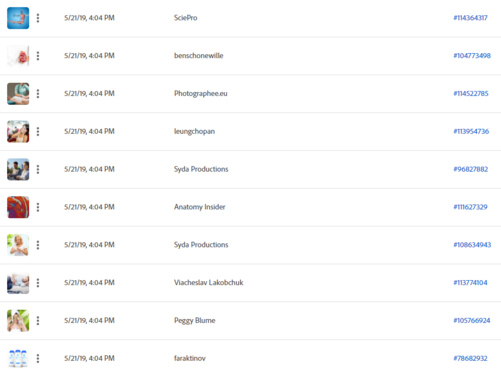Select the Peggy Blume thumbnail image
Image resolution: width=501 pixels, height=375 pixels.
(18, 321)
